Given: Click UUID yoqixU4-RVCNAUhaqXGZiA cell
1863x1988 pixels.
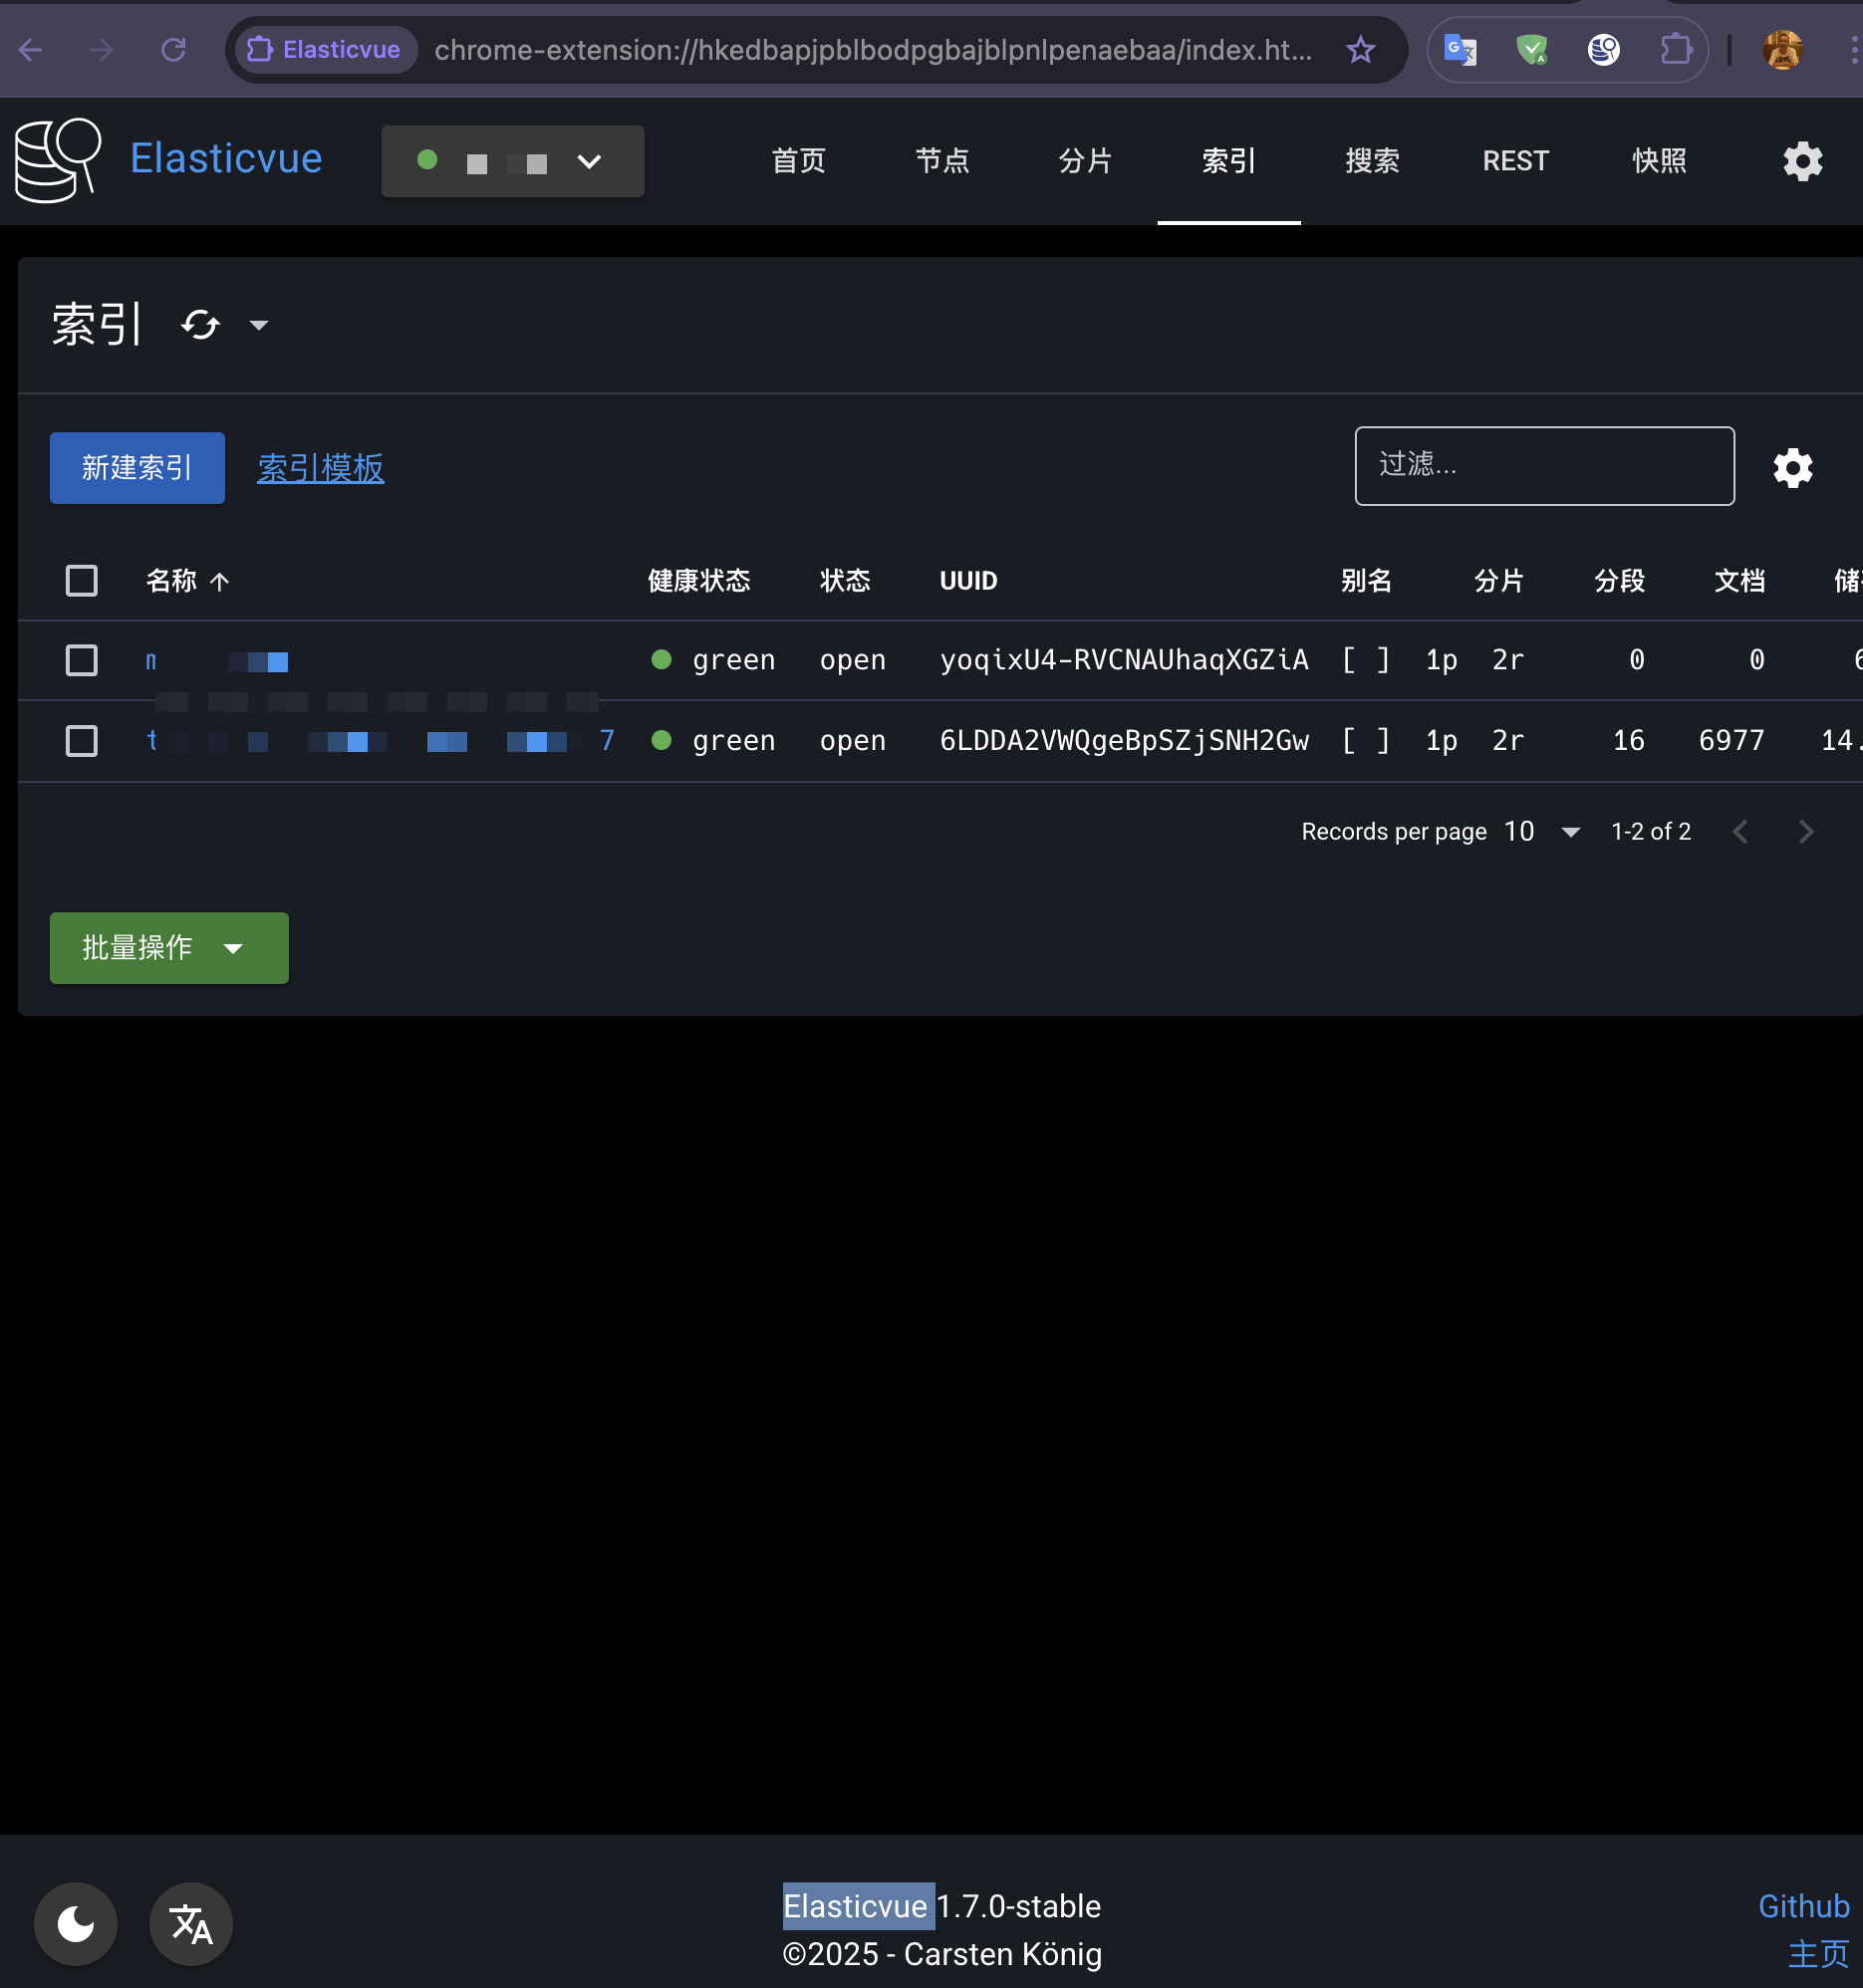Looking at the screenshot, I should point(1124,660).
